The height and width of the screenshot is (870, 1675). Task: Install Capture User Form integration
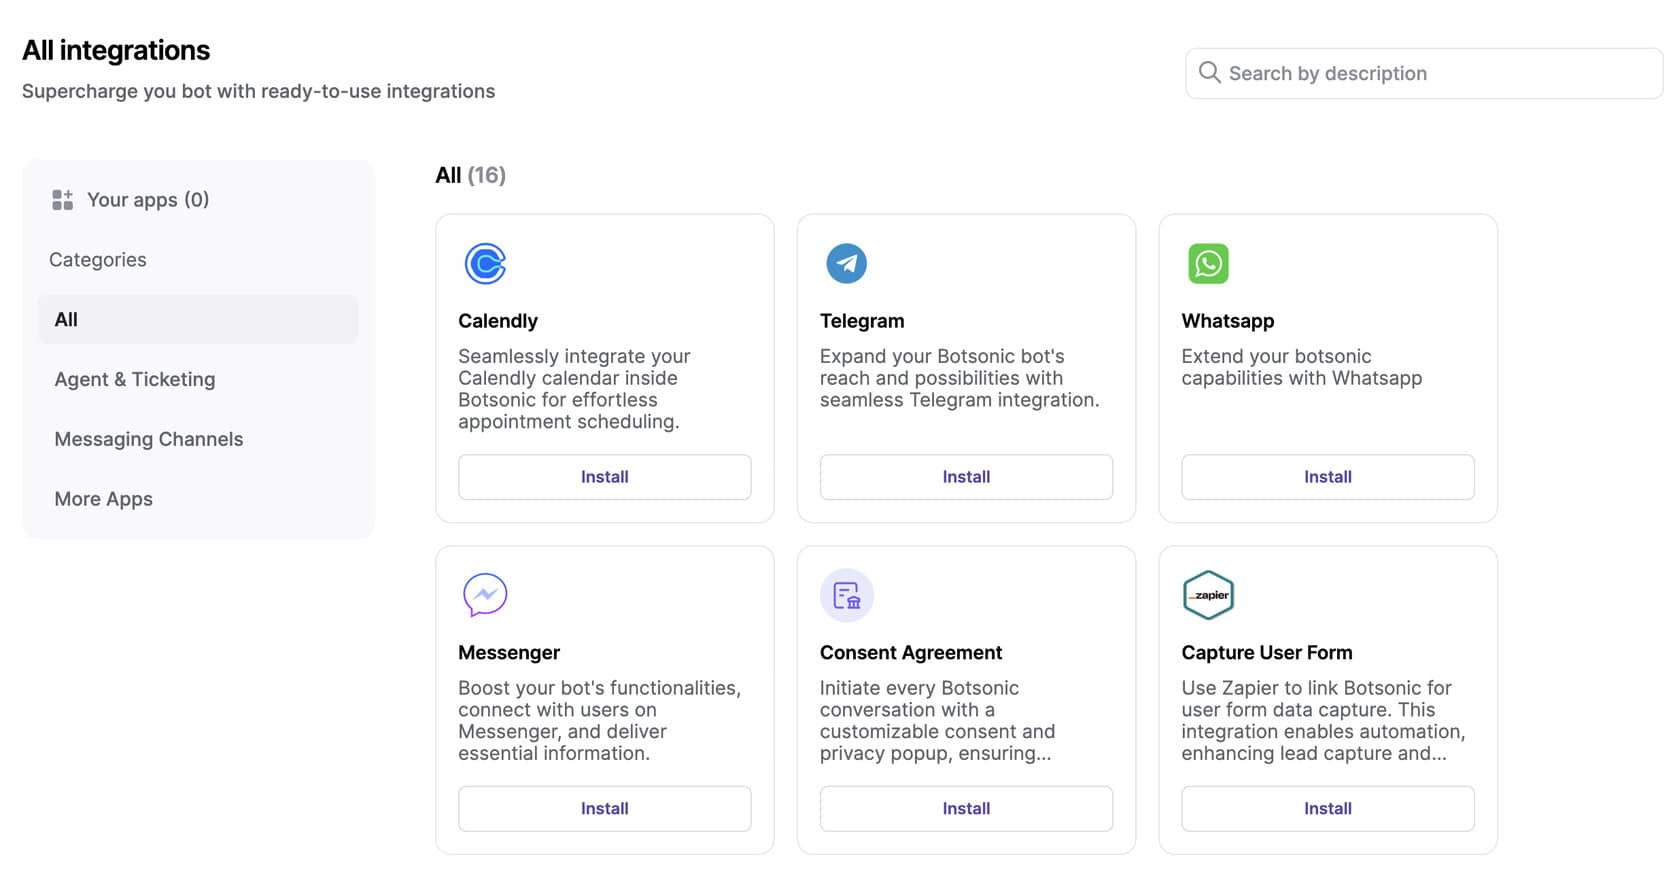(1327, 809)
